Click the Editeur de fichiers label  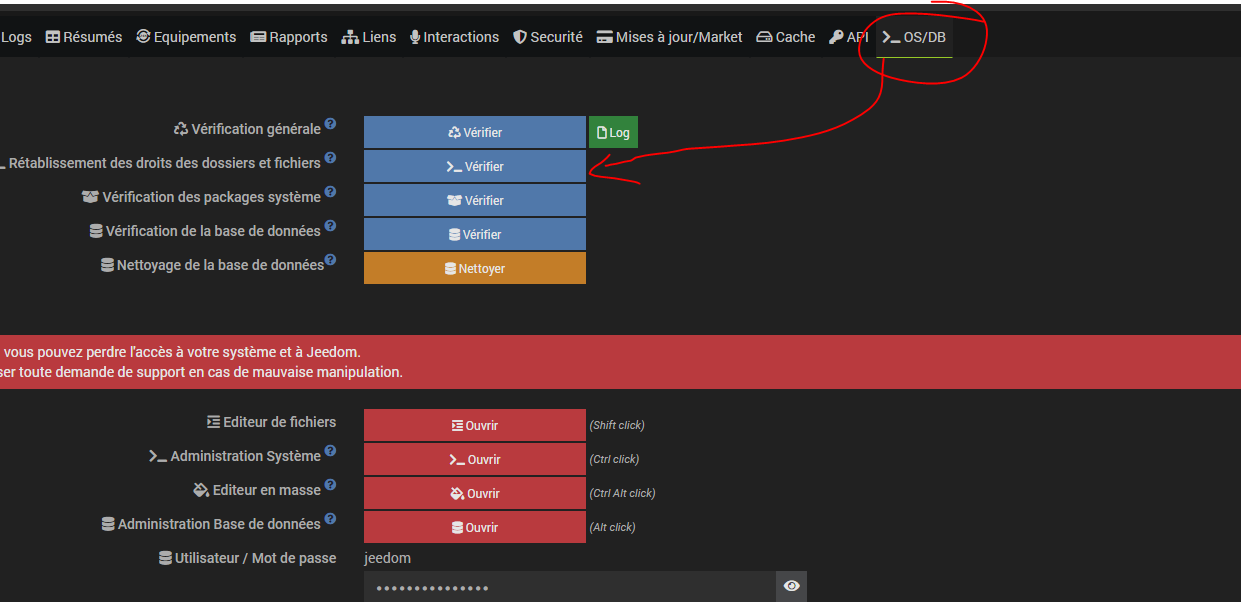[280, 422]
